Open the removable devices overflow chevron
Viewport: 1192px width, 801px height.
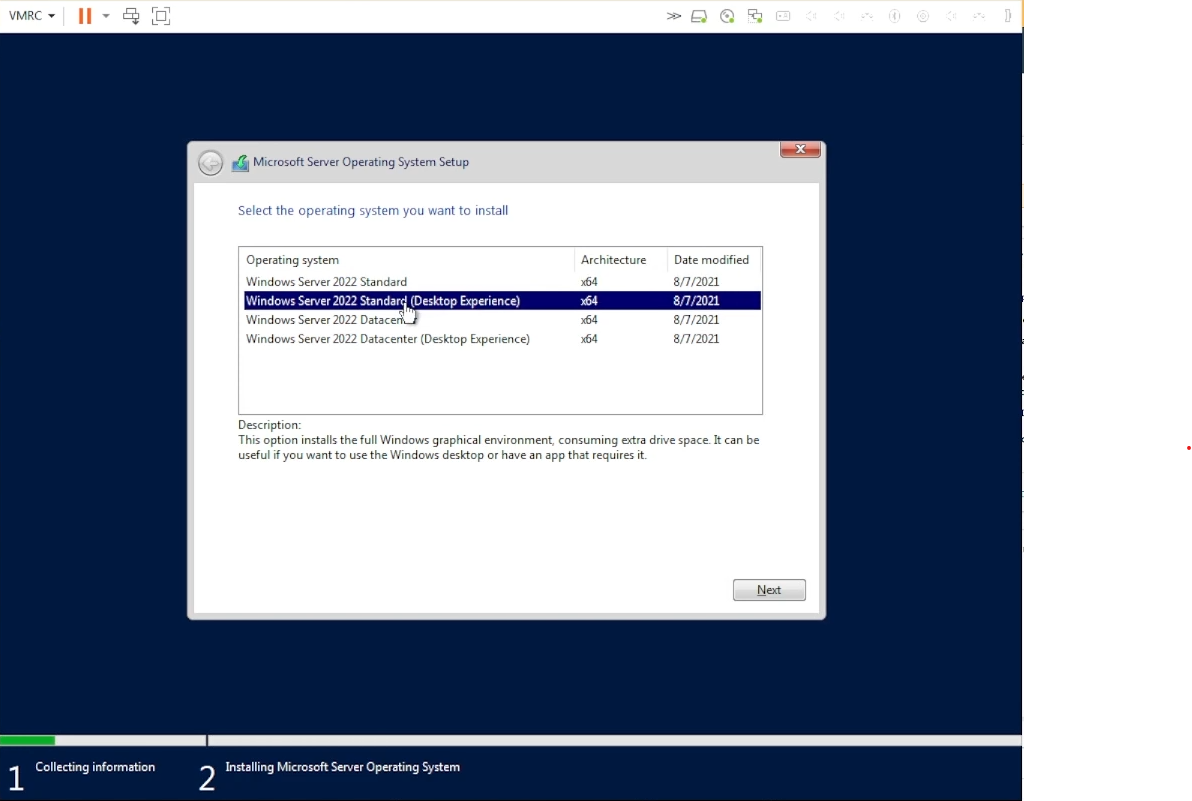(674, 15)
